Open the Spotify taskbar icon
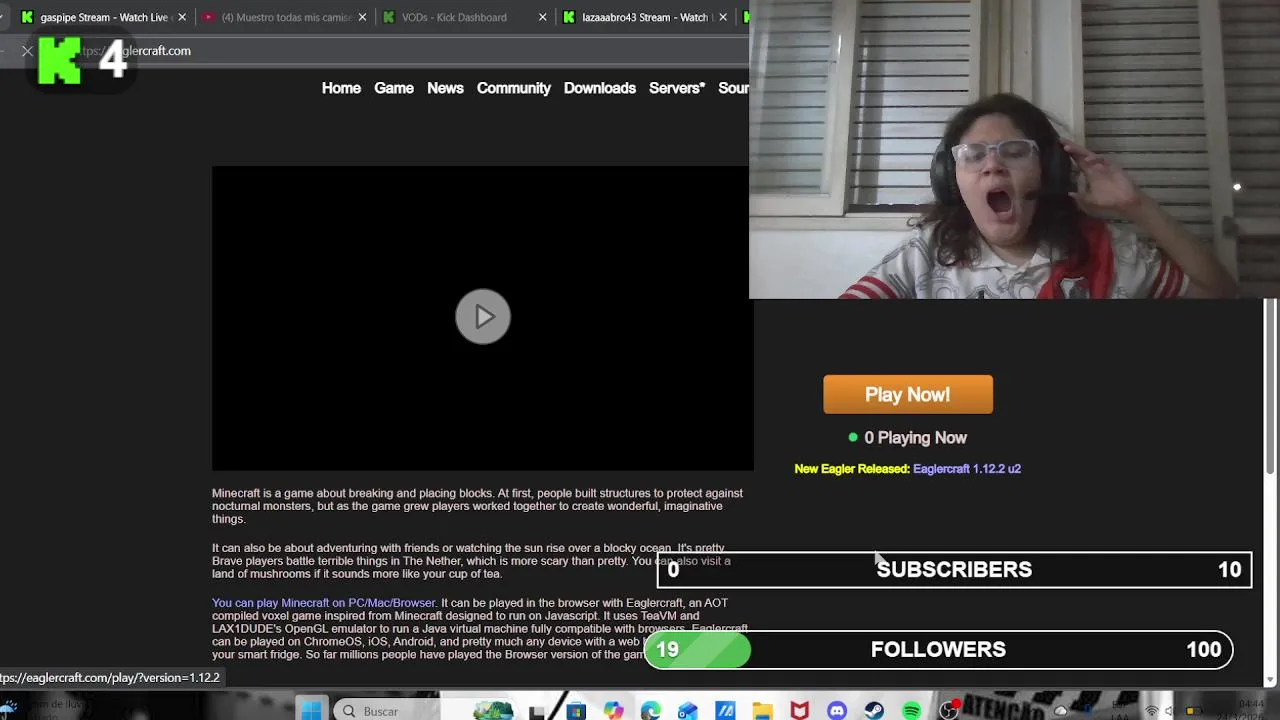1280x720 pixels. [x=912, y=711]
